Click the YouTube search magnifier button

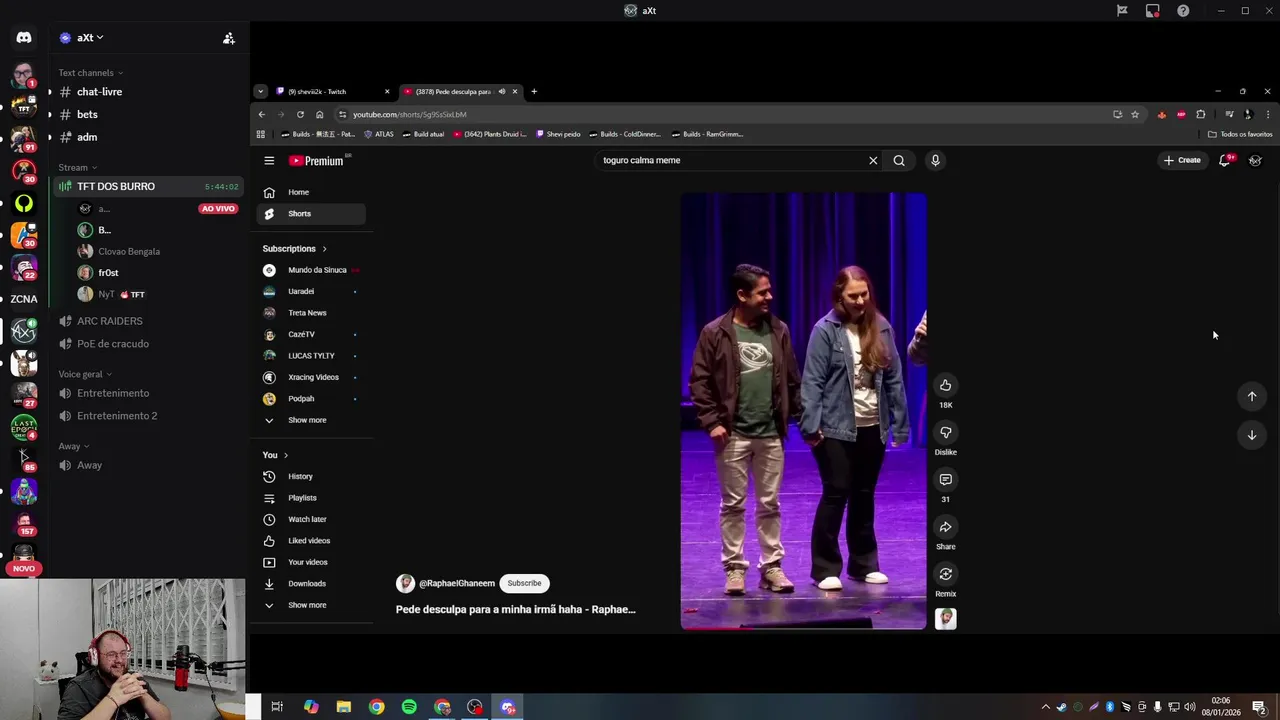point(899,160)
